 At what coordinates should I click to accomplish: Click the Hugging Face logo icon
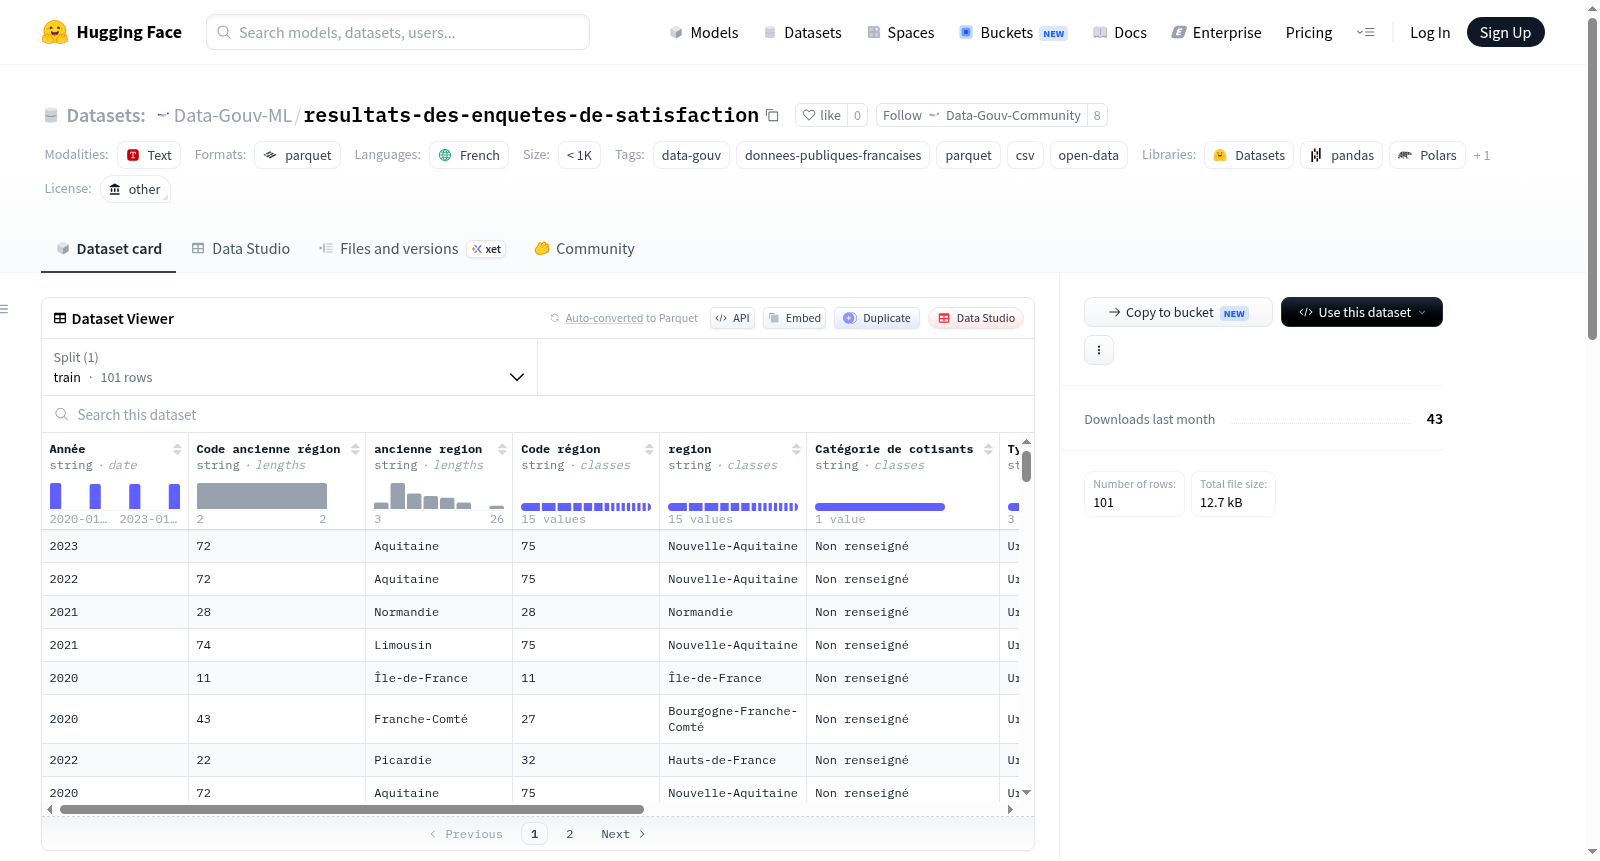pos(55,32)
